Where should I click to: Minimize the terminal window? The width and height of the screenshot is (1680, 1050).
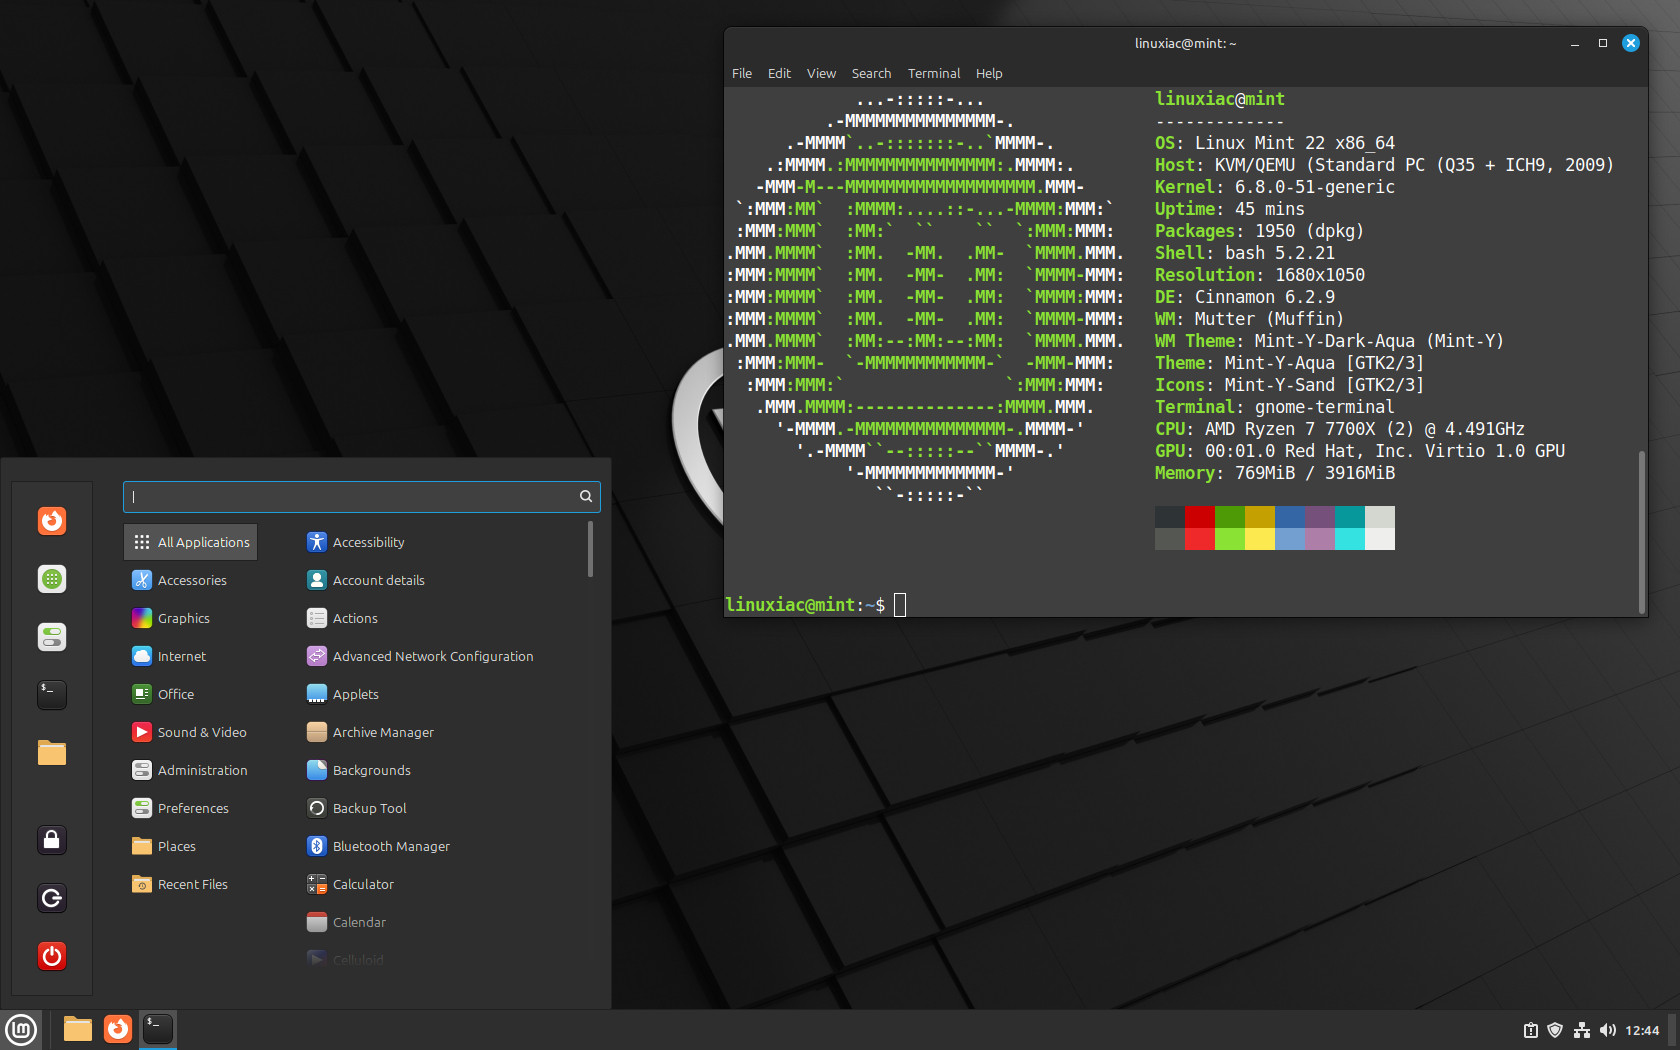click(x=1575, y=43)
